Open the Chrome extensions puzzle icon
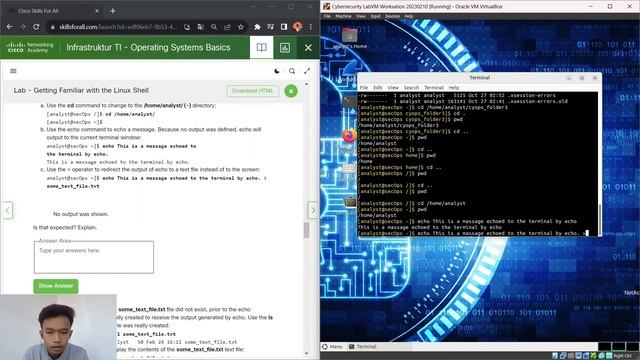 click(x=258, y=27)
